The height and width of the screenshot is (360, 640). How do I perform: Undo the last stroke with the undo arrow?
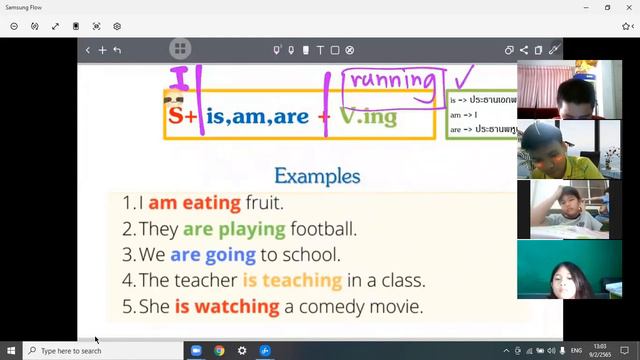pos(118,50)
